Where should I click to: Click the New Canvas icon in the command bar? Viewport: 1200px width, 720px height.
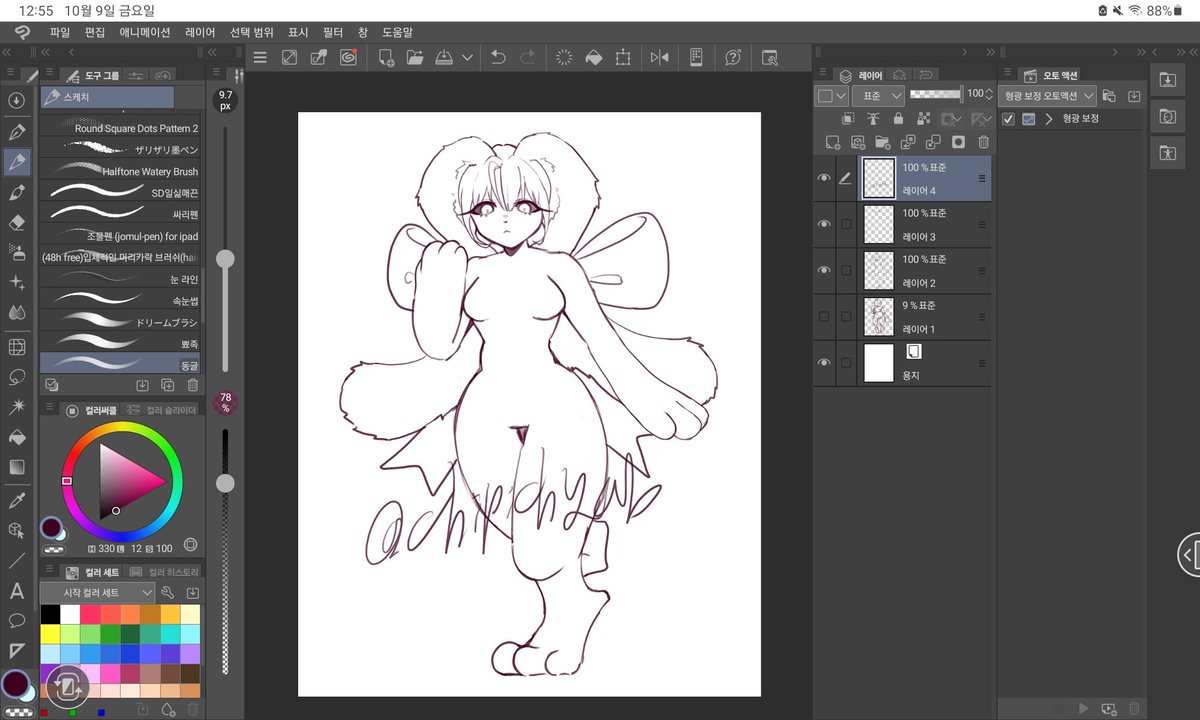385,58
